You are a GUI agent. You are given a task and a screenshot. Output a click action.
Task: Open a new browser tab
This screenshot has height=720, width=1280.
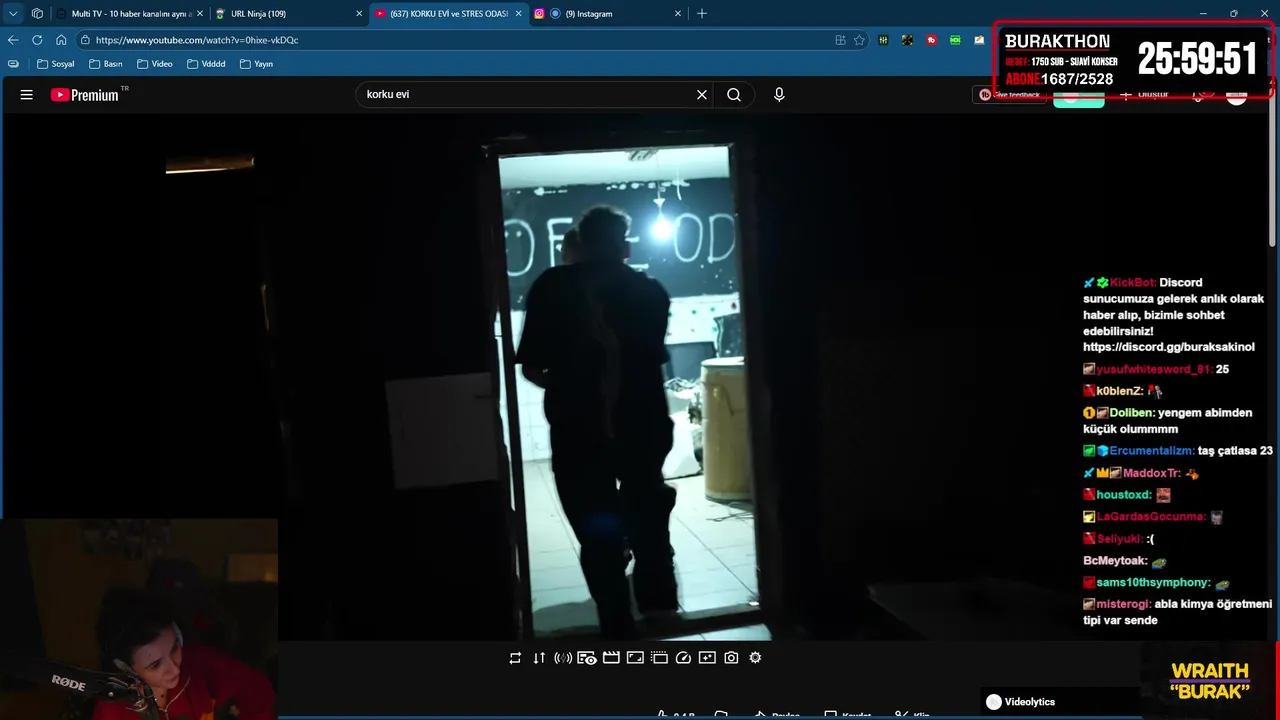tap(702, 14)
